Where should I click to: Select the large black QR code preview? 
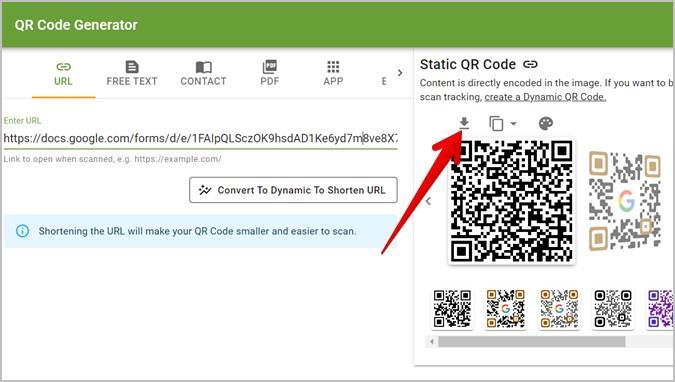pos(512,201)
